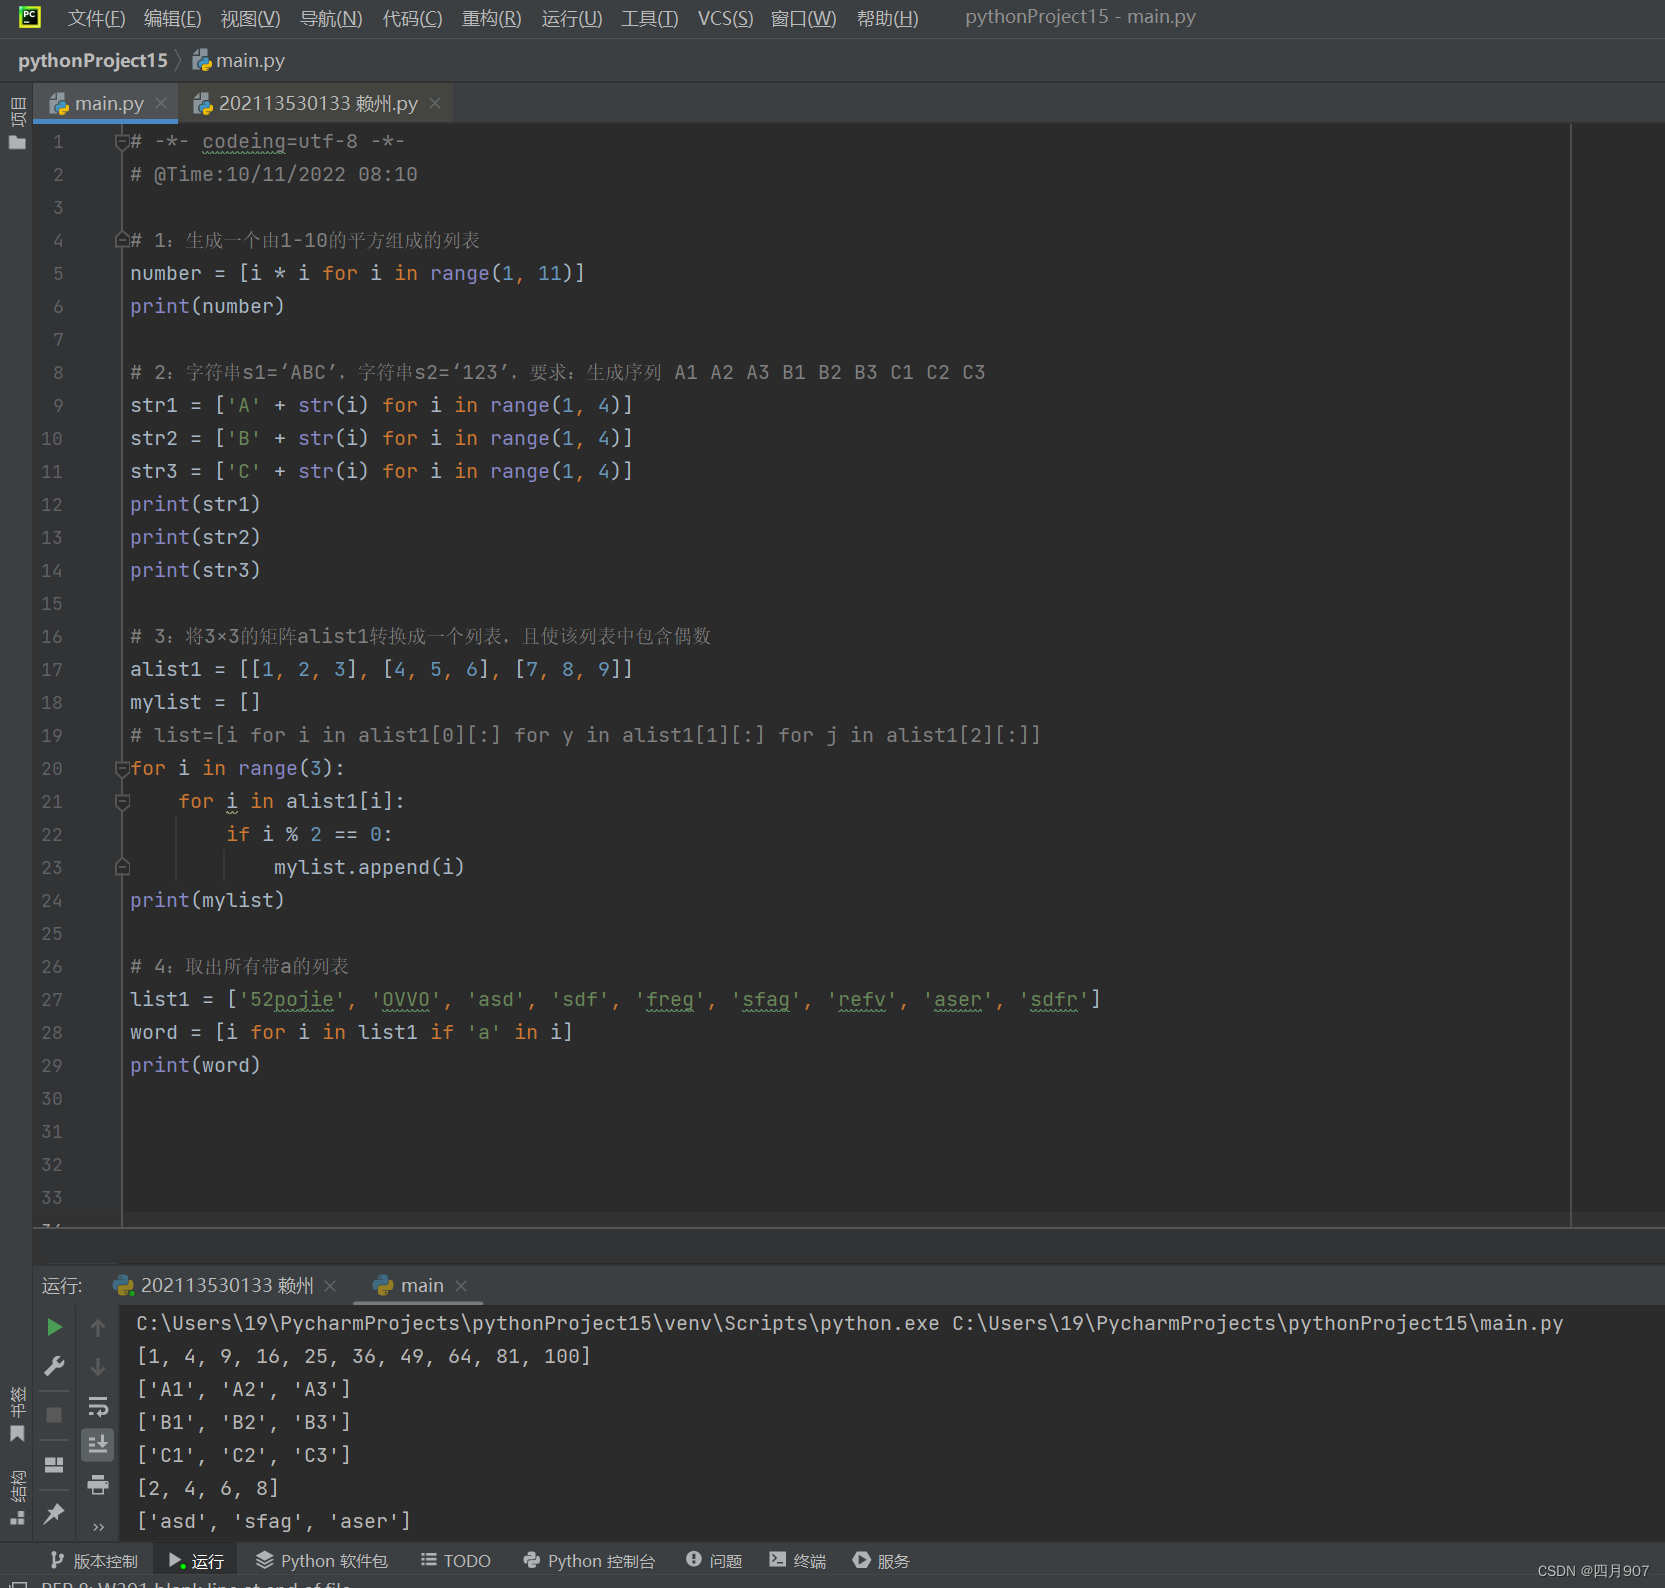Open VCS(S) menu
The height and width of the screenshot is (1588, 1665).
[x=725, y=19]
